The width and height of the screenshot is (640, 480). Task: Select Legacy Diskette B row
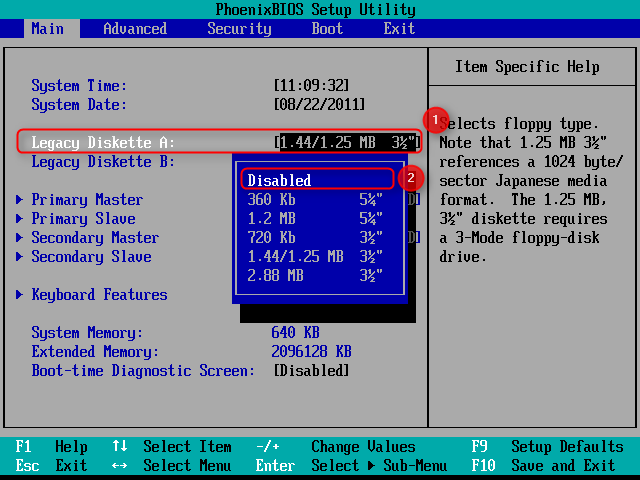[103, 162]
